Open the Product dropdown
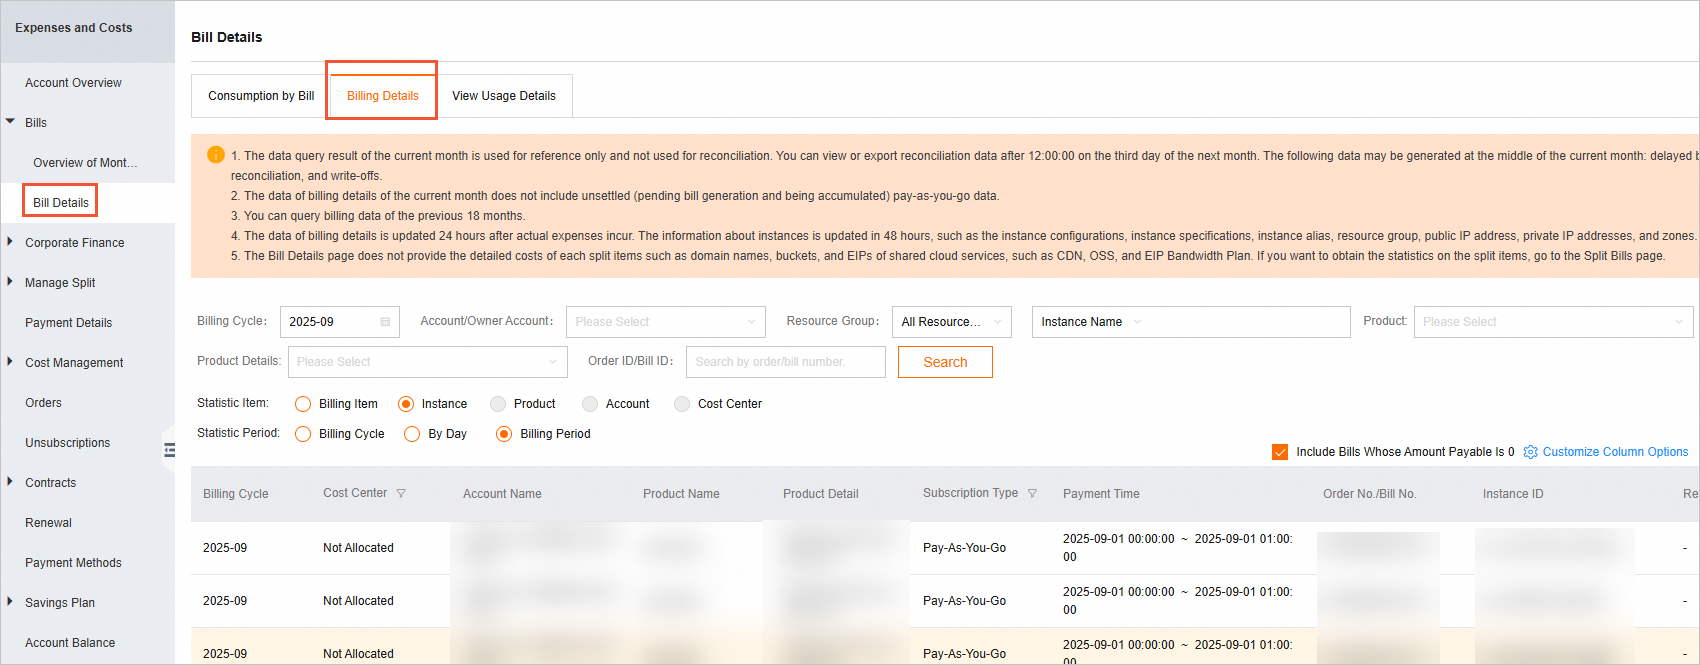This screenshot has height=665, width=1700. point(1553,322)
